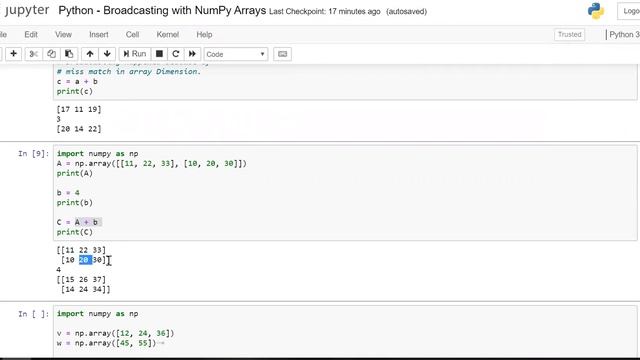Click the comment miss match in array Dimension

[129, 71]
